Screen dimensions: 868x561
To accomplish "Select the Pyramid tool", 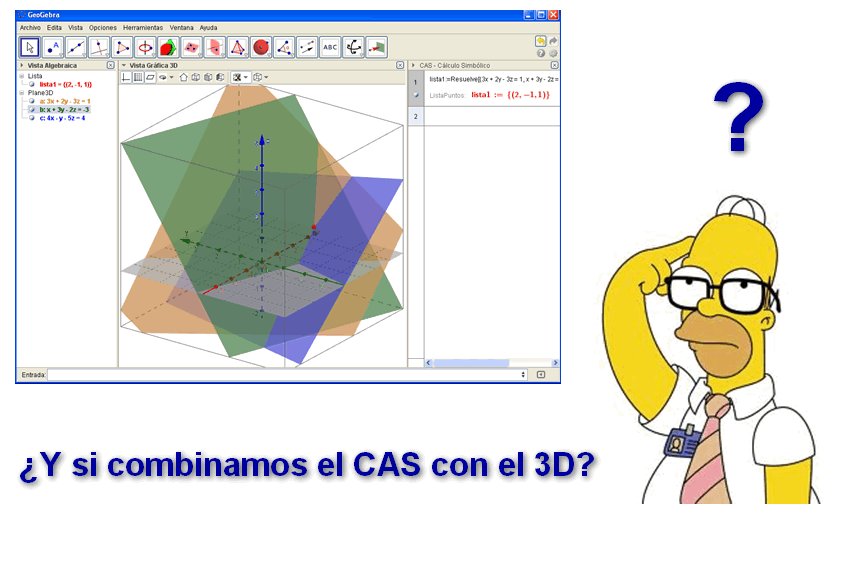I will point(237,48).
